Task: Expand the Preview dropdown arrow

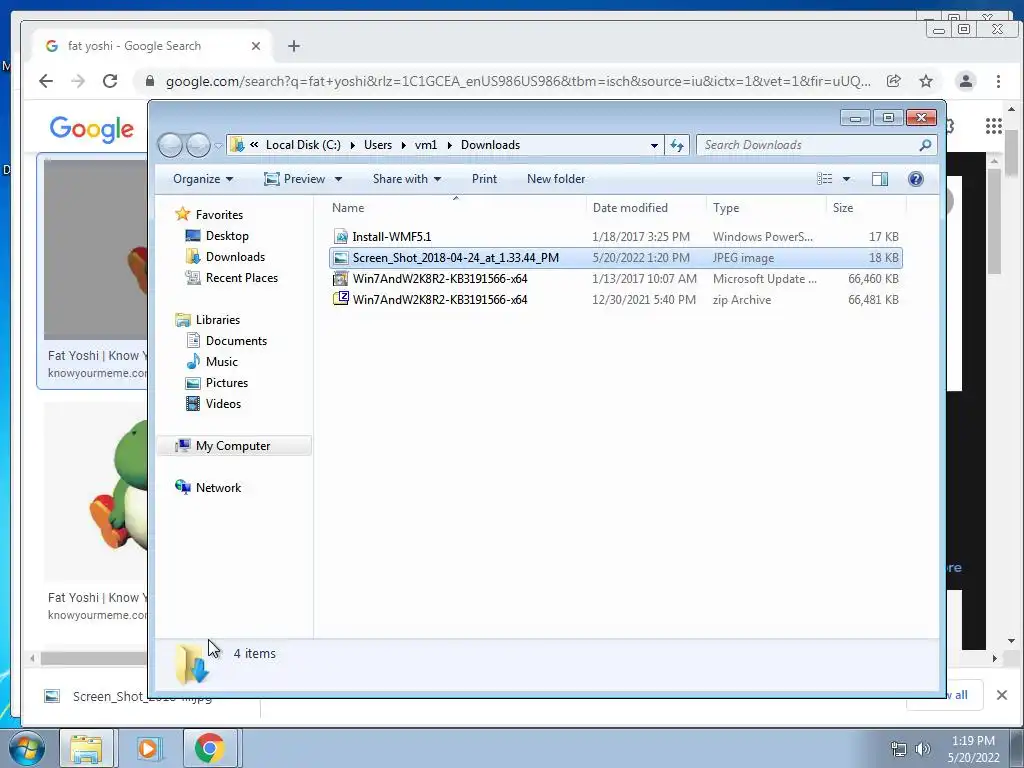Action: click(338, 179)
